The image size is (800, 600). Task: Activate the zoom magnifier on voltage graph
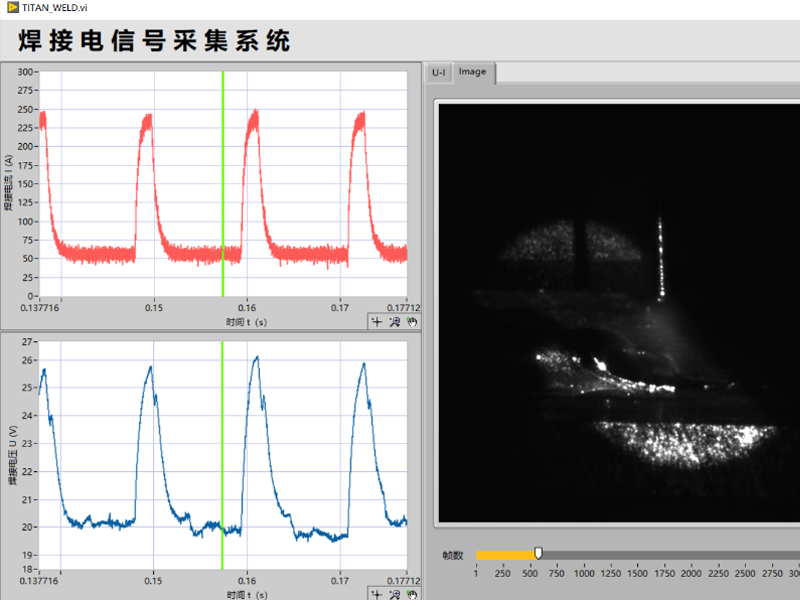click(x=394, y=594)
